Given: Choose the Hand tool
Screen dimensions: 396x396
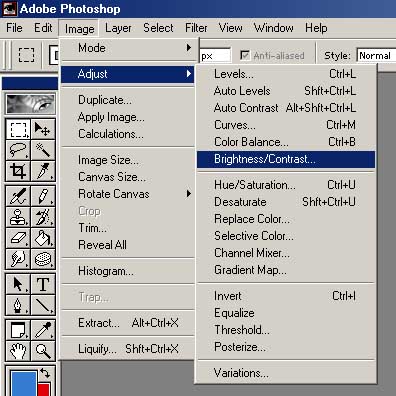Looking at the screenshot, I should (18, 351).
